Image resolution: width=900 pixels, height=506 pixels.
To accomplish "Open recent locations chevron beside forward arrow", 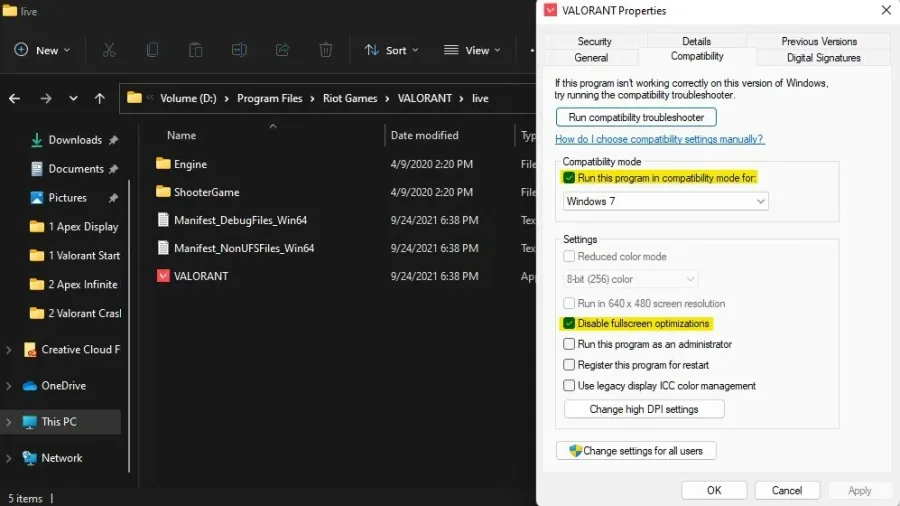I will click(73, 99).
